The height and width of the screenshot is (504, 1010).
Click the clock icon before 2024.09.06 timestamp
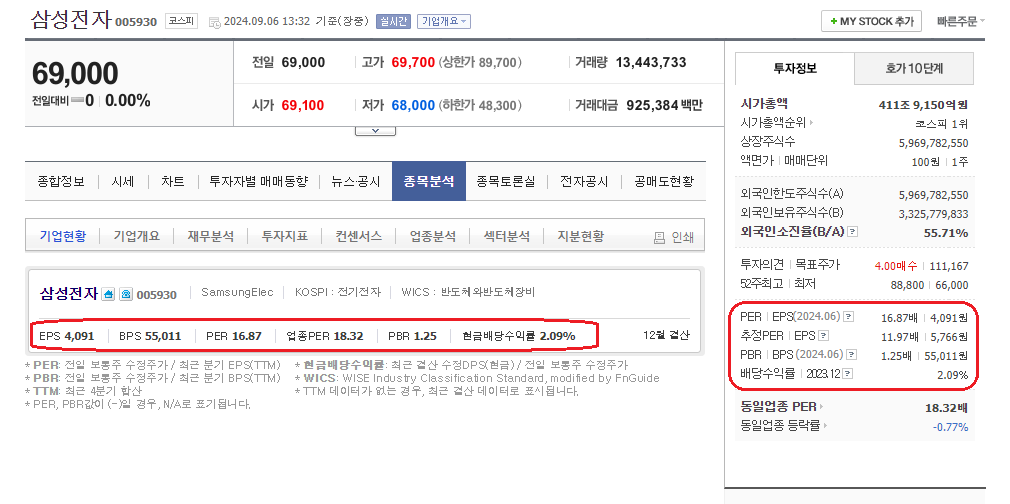click(214, 22)
